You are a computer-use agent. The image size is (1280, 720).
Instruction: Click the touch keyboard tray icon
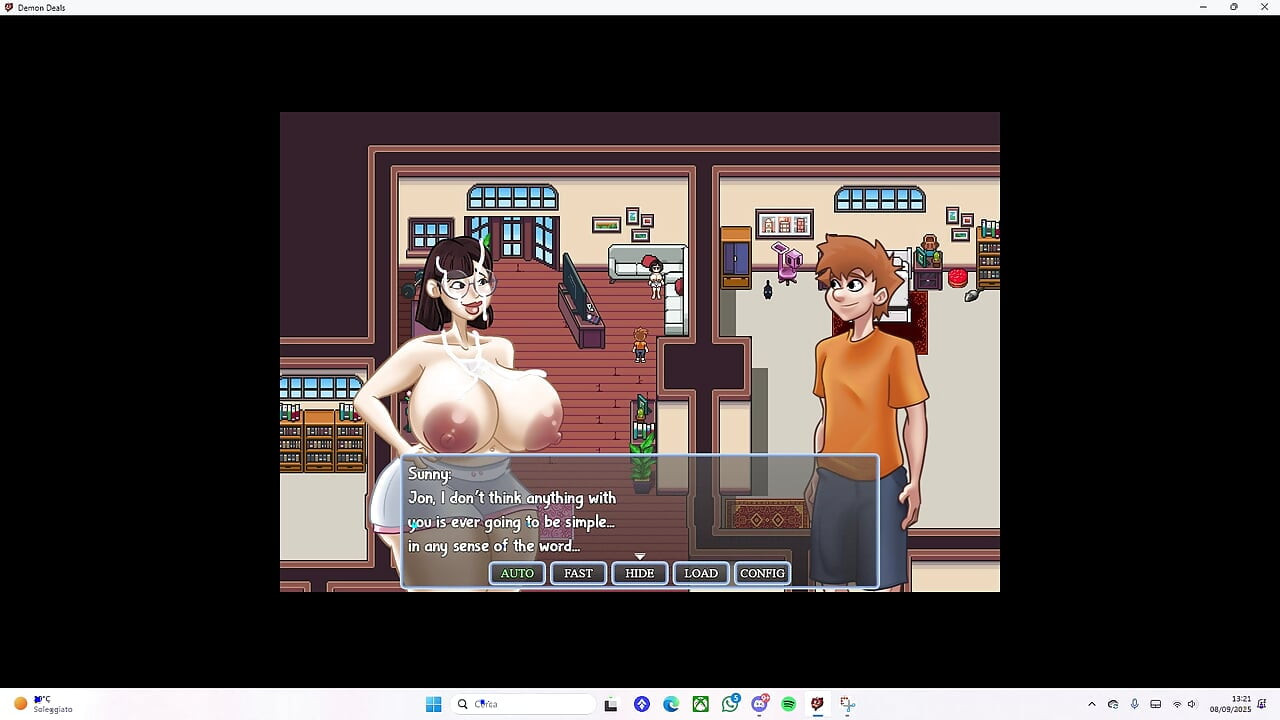(1155, 704)
